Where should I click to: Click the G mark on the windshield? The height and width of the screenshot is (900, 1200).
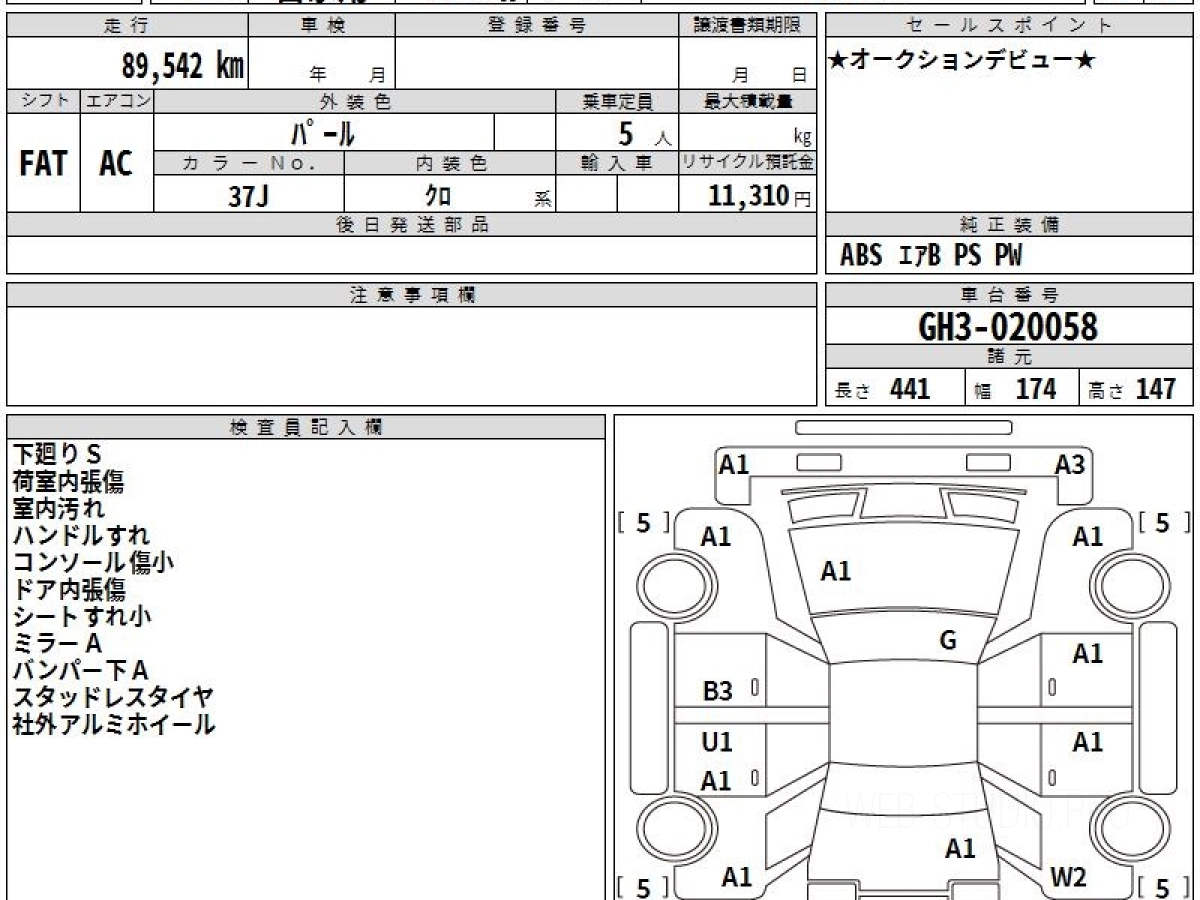click(948, 641)
